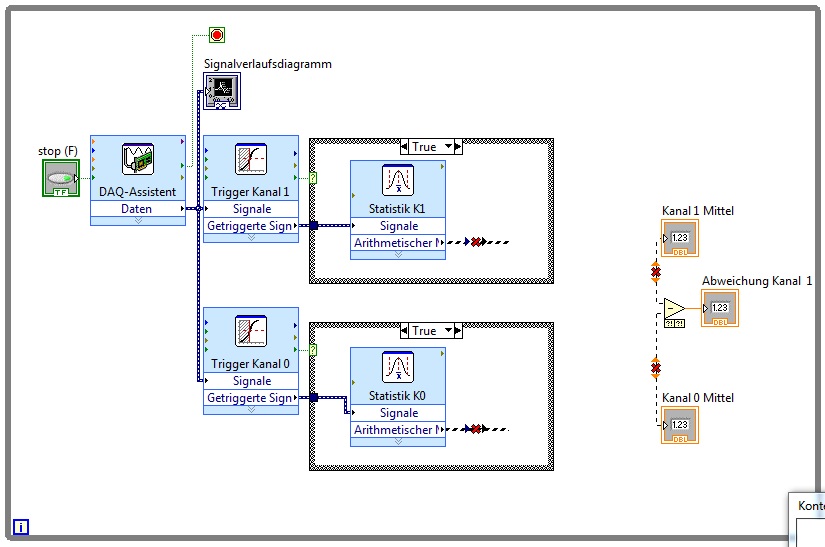Expand the DAQ-Assistent terminal list
The width and height of the screenshot is (825, 547).
(x=138, y=221)
